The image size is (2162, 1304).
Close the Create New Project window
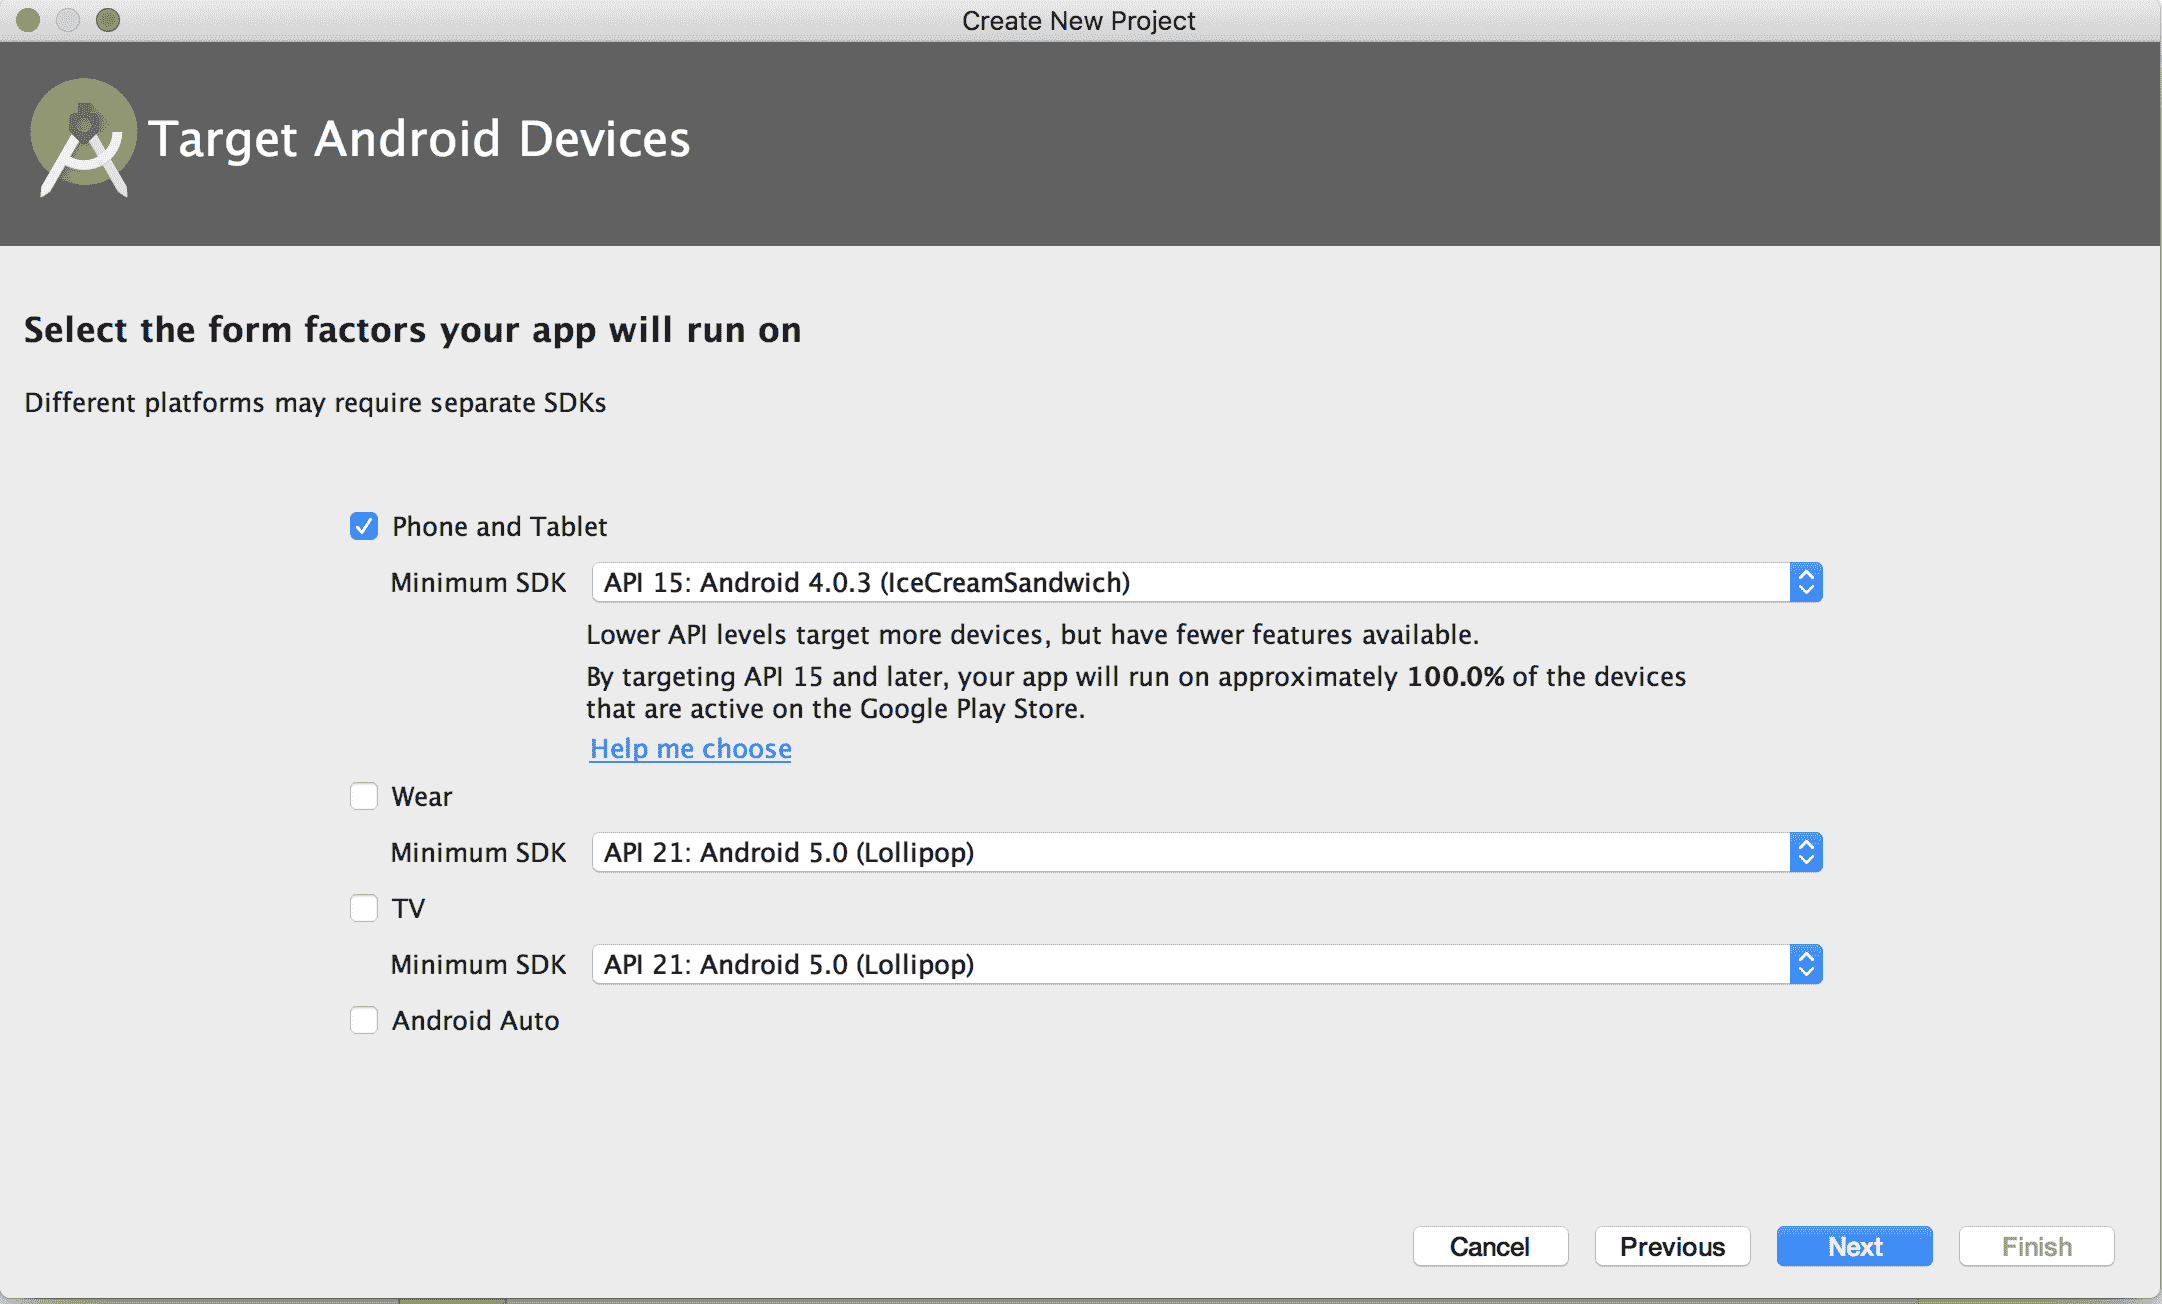(28, 20)
